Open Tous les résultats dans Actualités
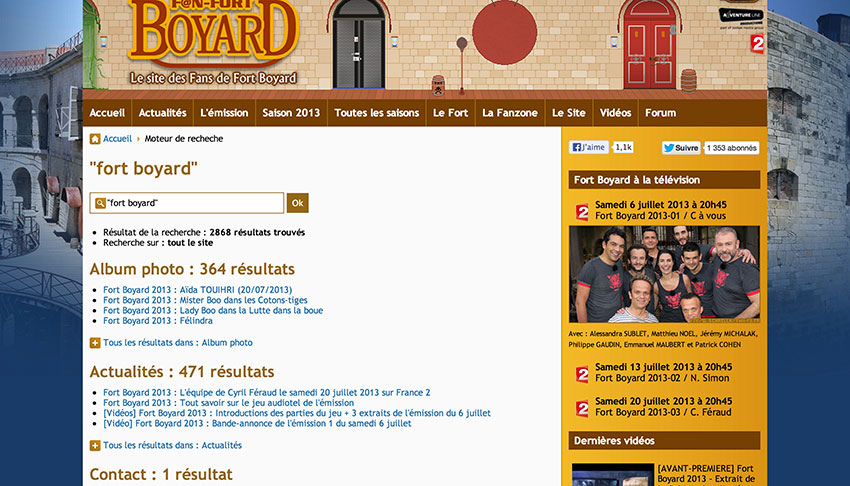 coord(172,445)
